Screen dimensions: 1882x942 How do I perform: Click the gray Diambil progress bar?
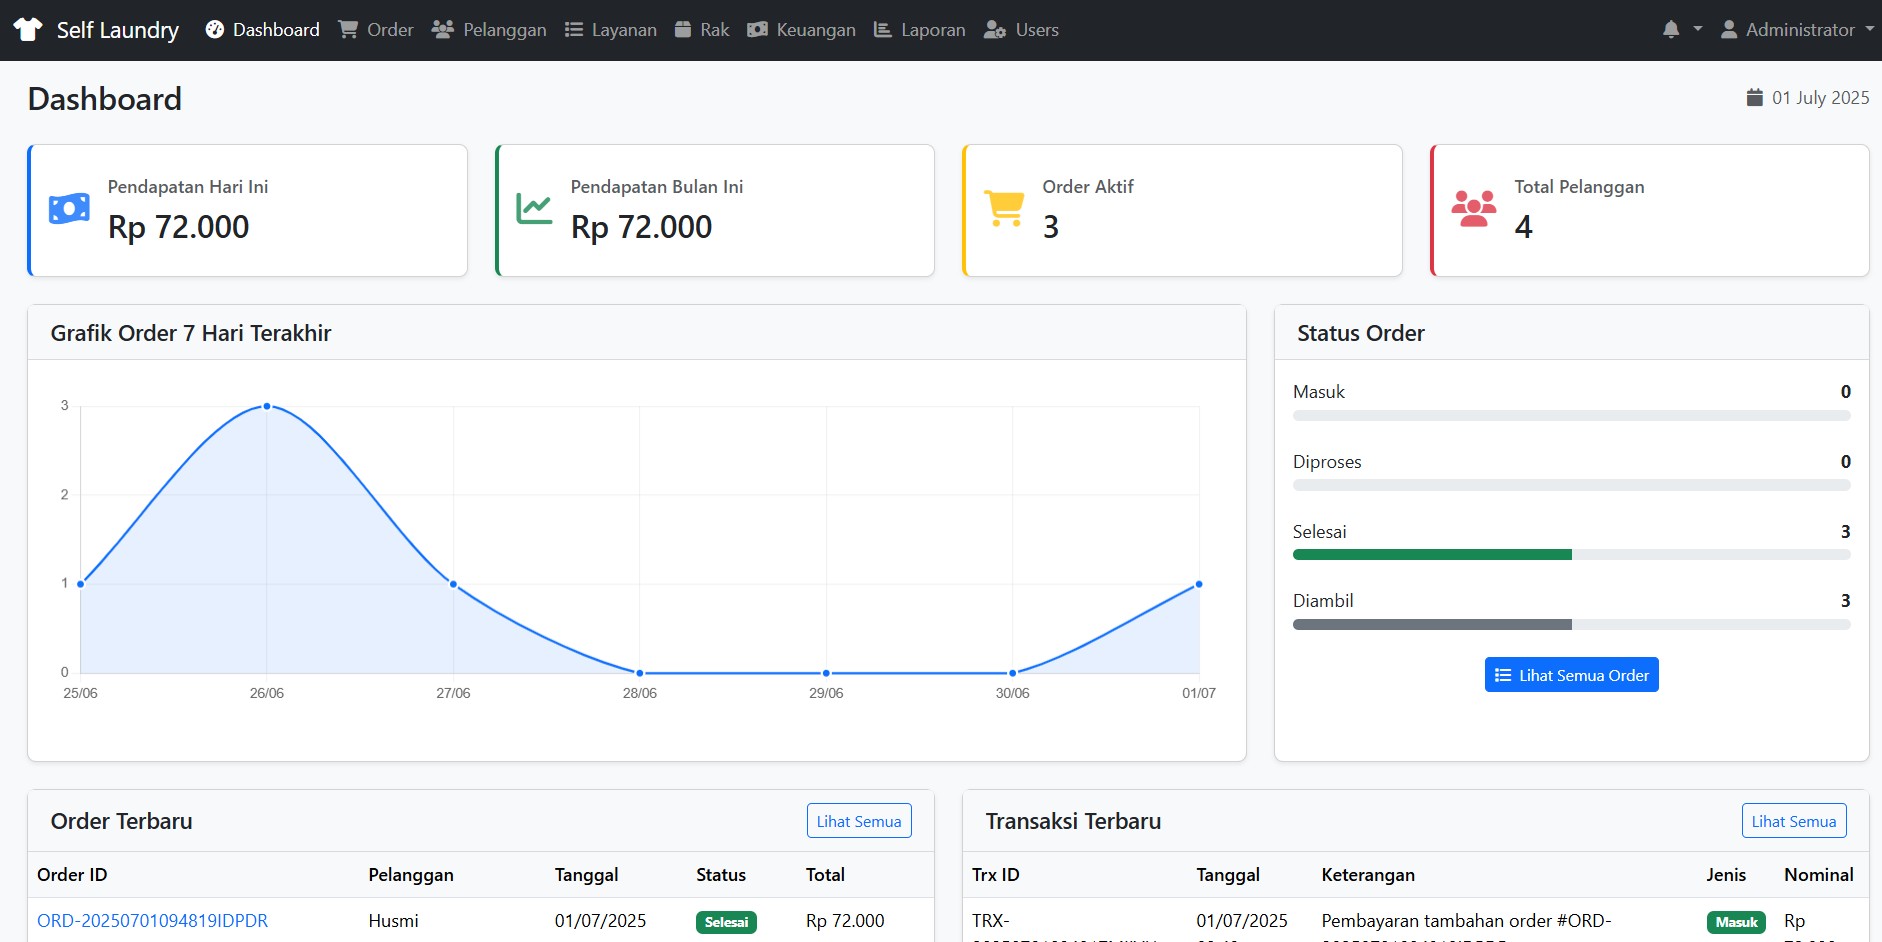[1432, 624]
